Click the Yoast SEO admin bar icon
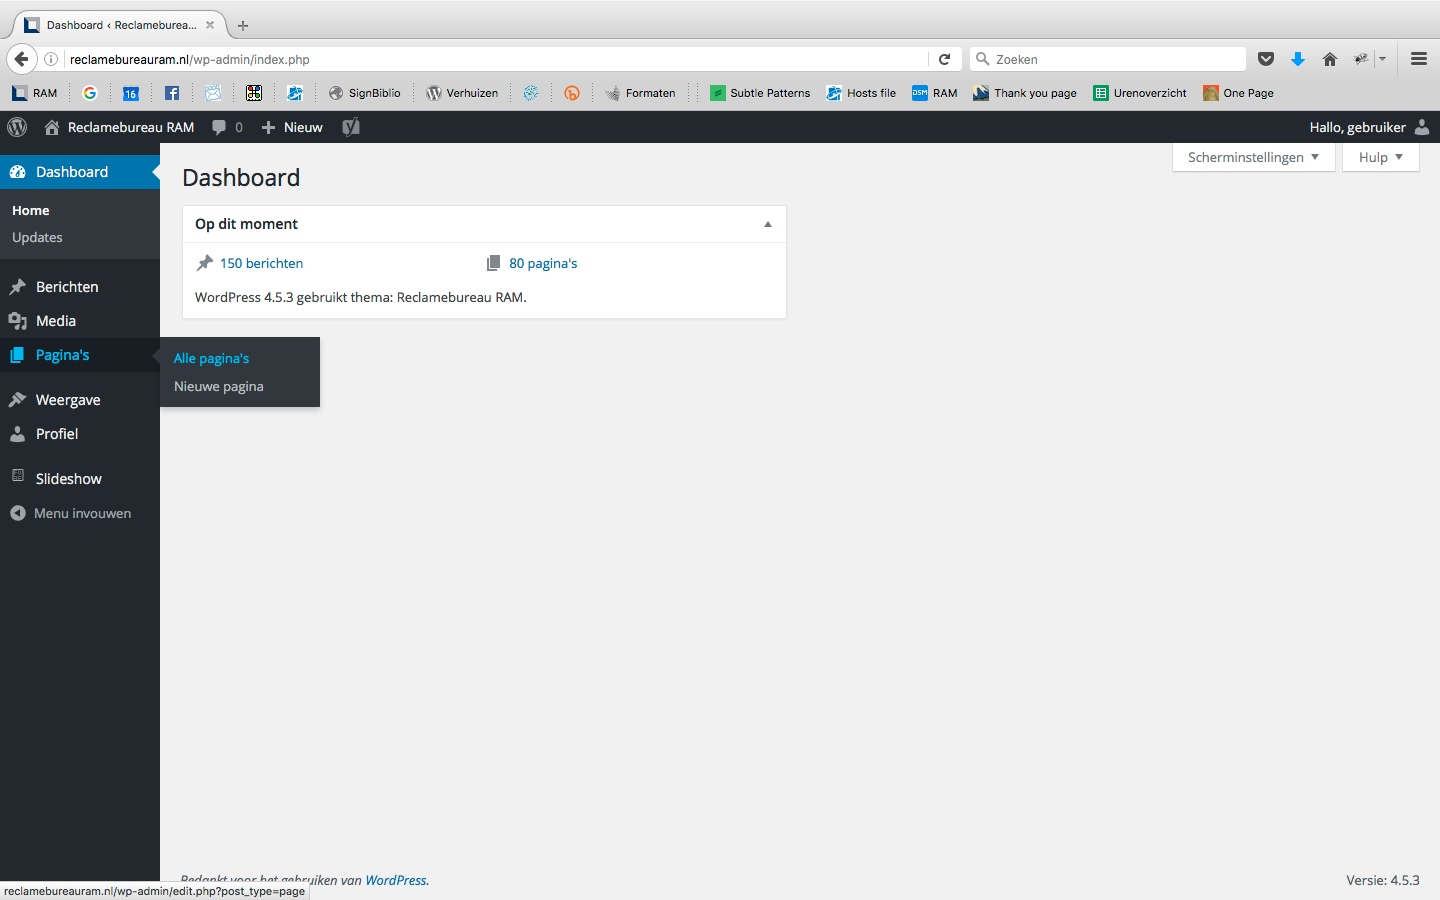This screenshot has height=900, width=1440. [351, 127]
